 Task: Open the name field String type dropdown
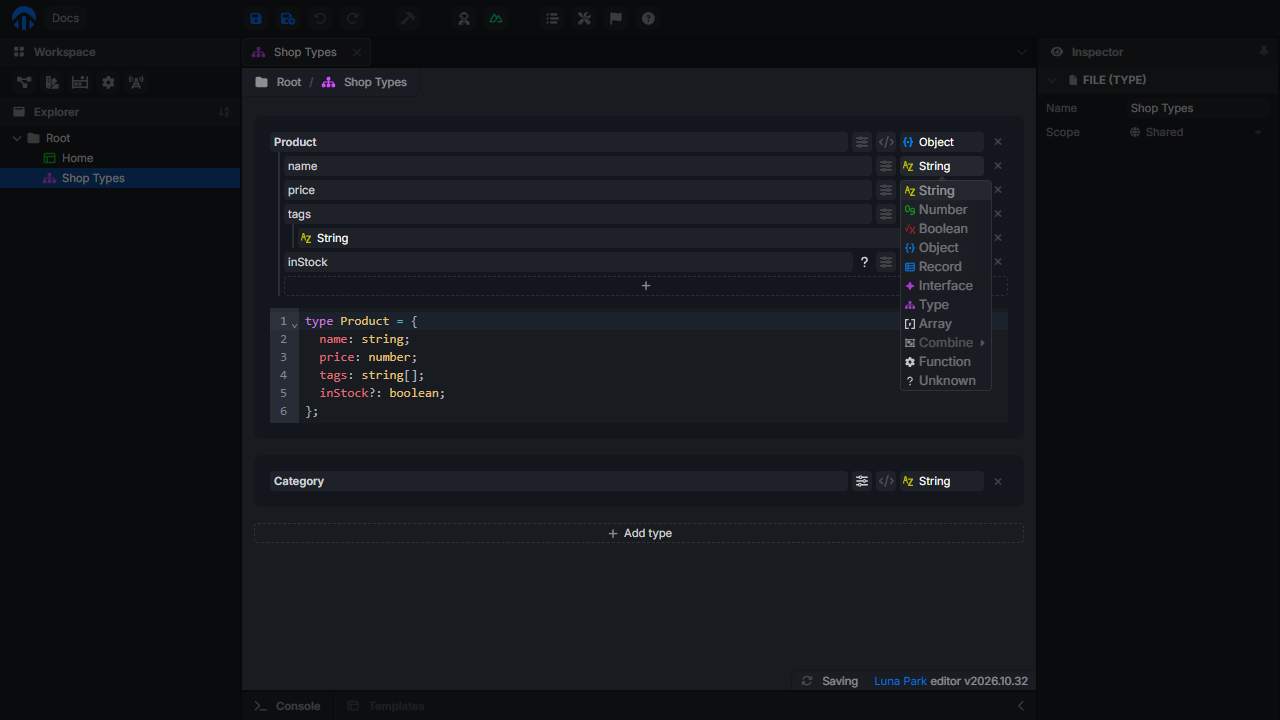[x=942, y=166]
